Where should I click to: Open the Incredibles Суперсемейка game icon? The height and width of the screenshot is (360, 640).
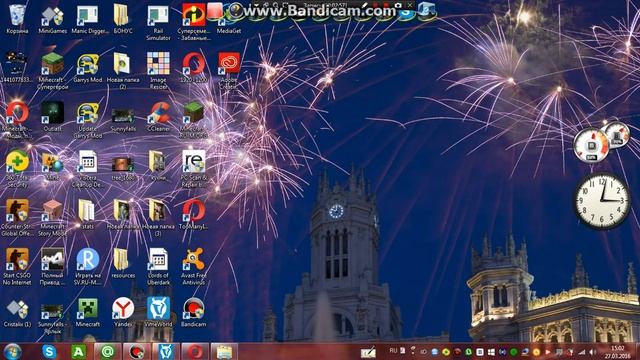click(x=193, y=22)
